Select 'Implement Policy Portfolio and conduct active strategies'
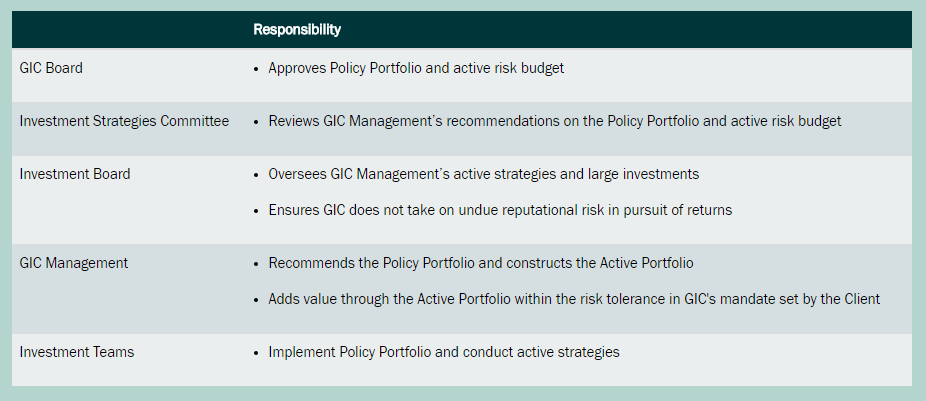This screenshot has height=401, width=926. 444,352
